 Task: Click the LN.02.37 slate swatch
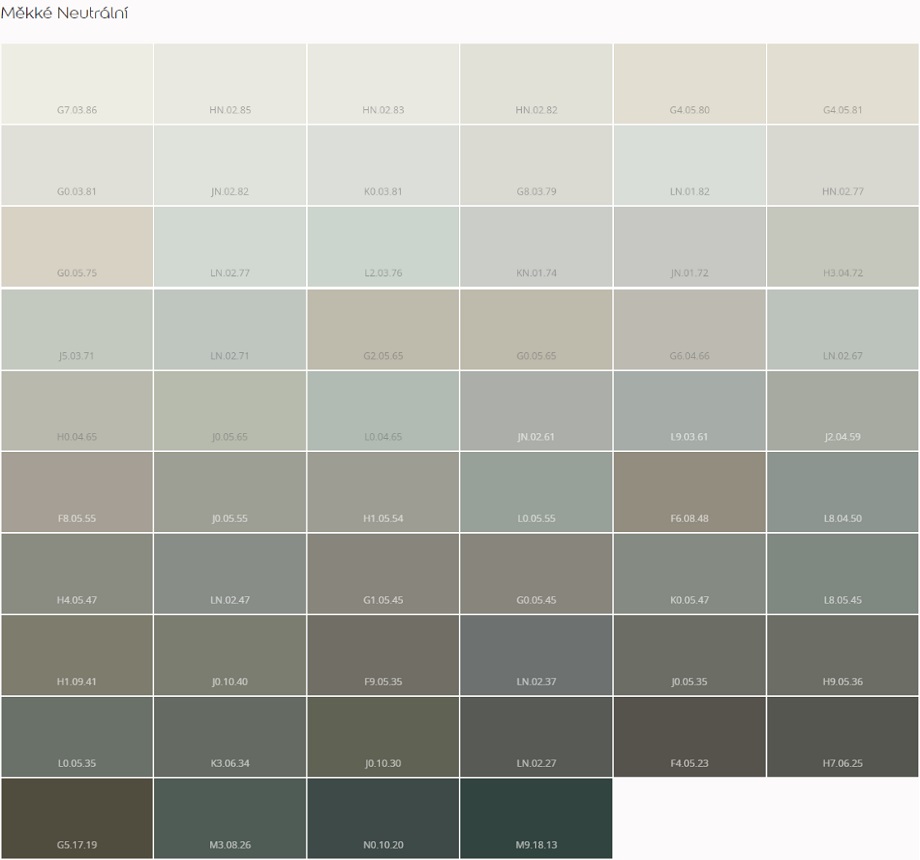[x=536, y=655]
